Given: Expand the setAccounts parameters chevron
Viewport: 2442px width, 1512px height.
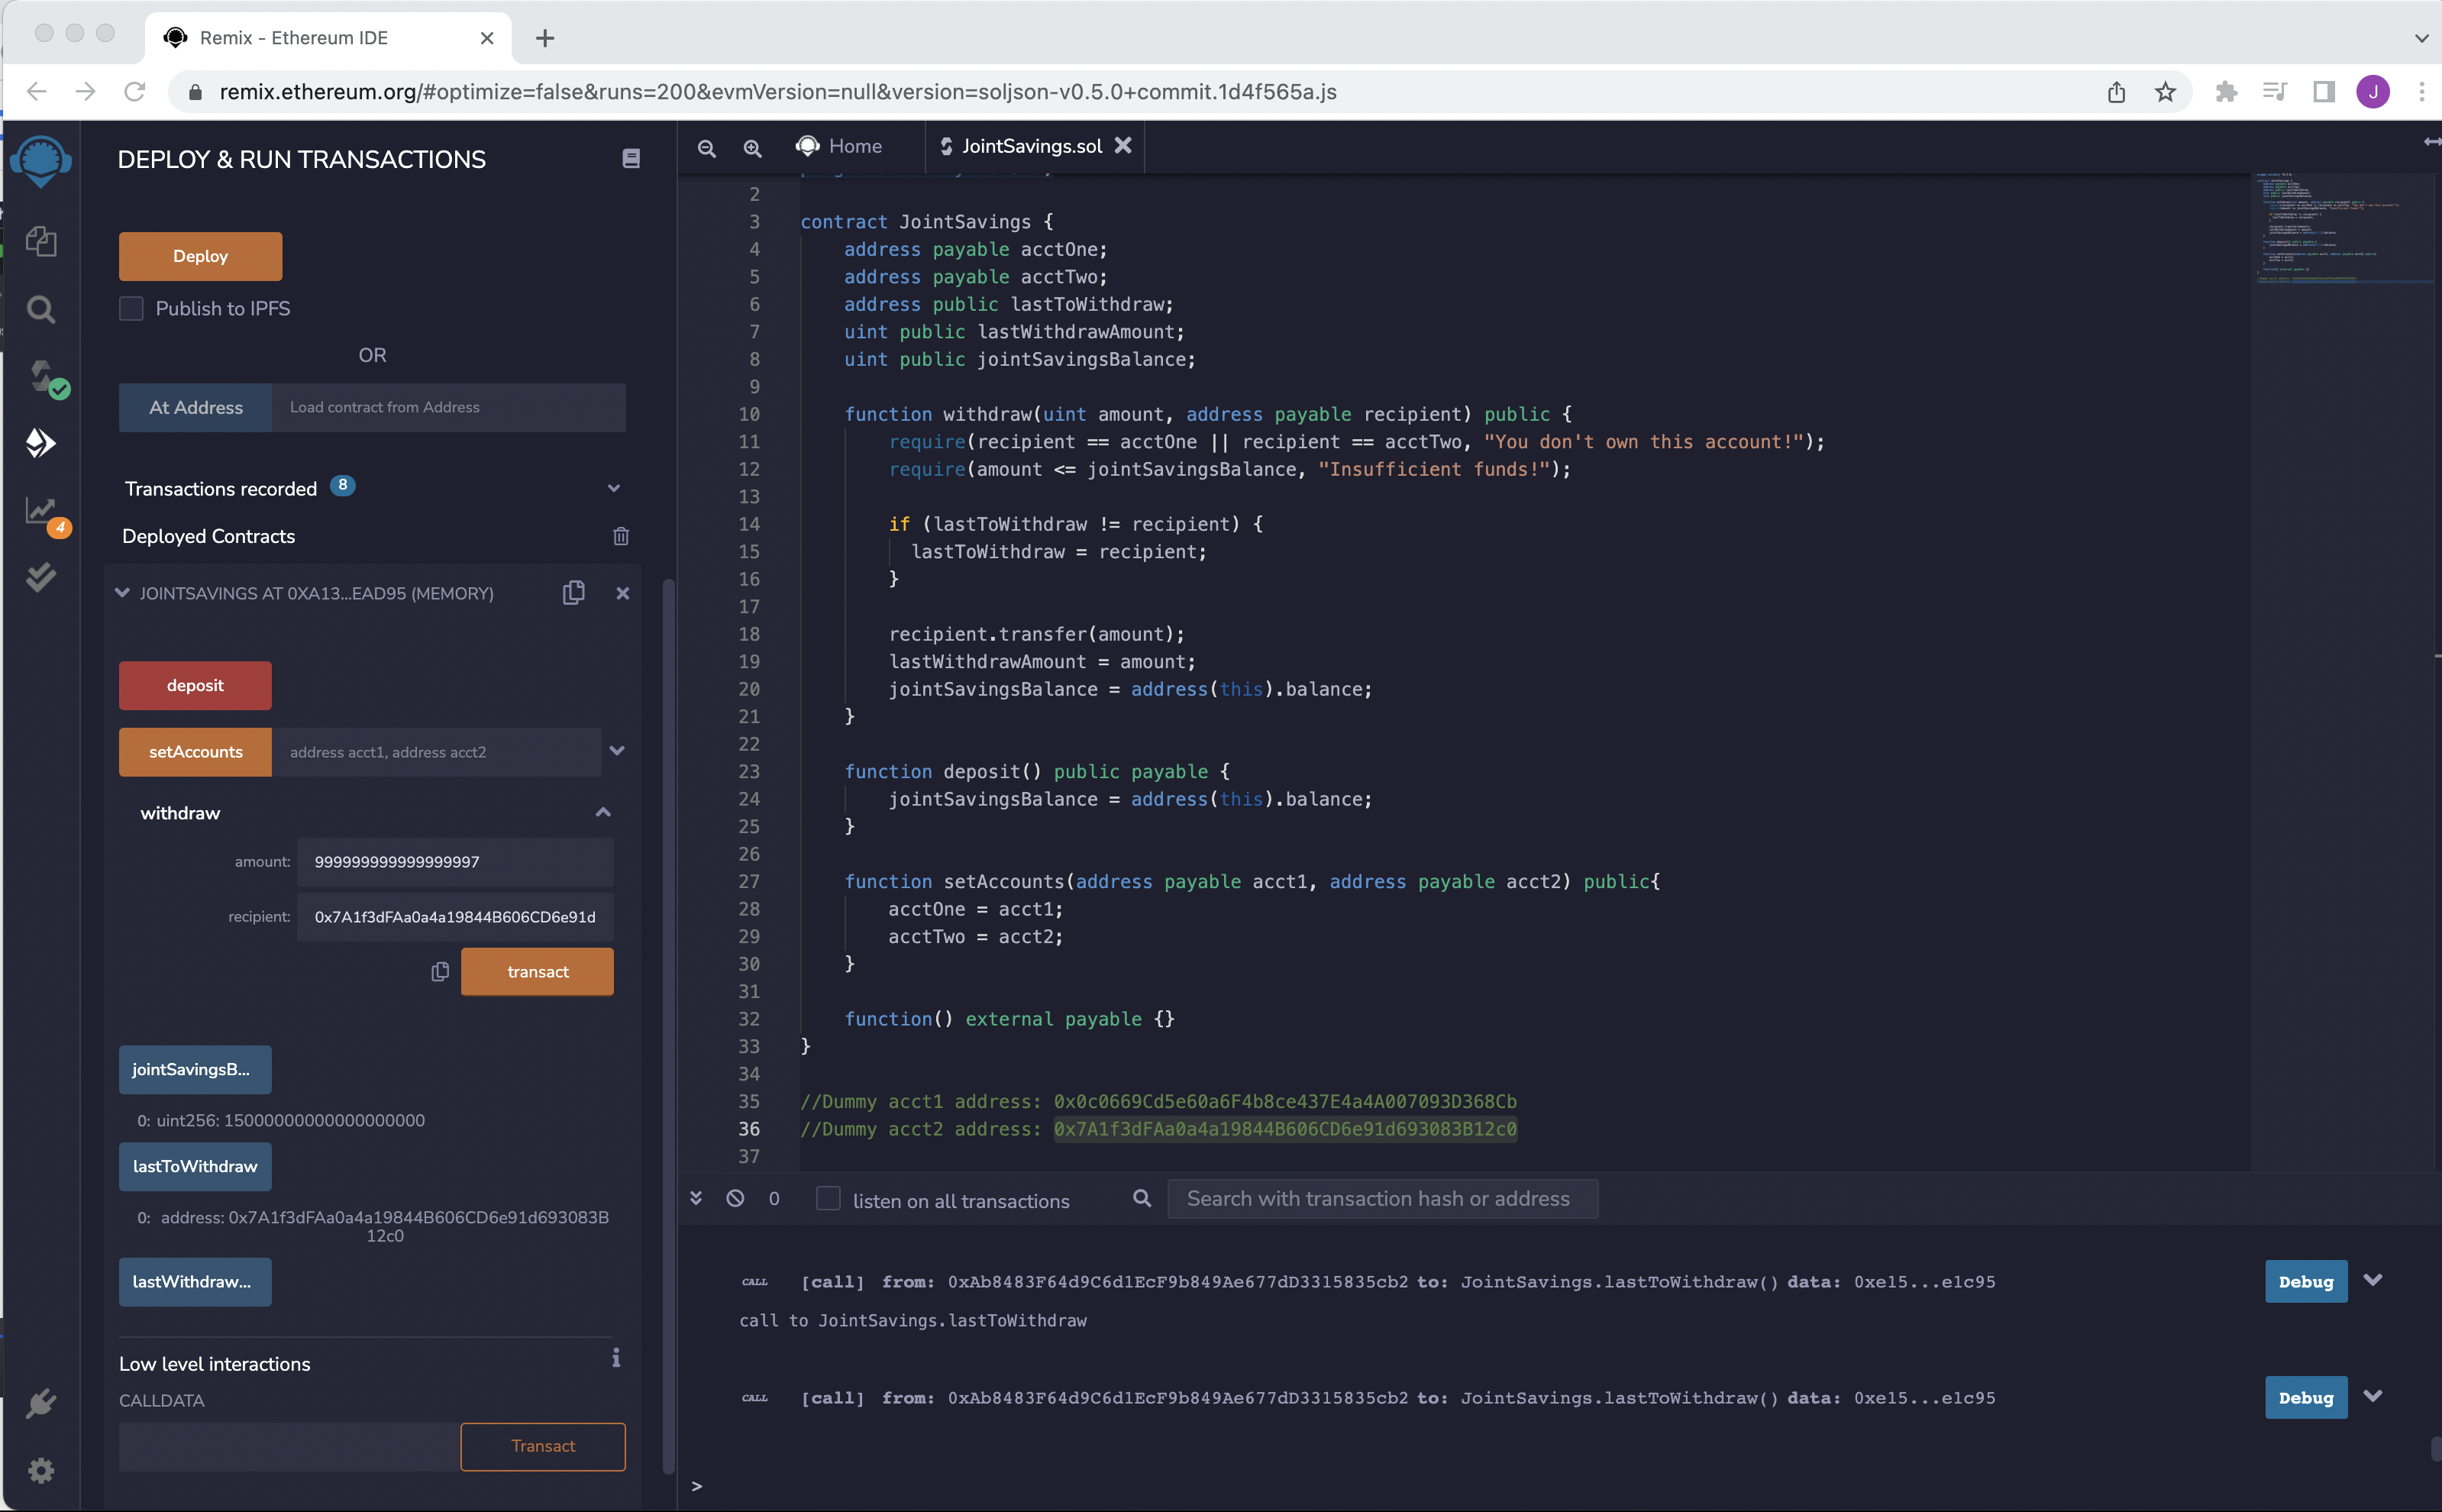Looking at the screenshot, I should tap(617, 751).
